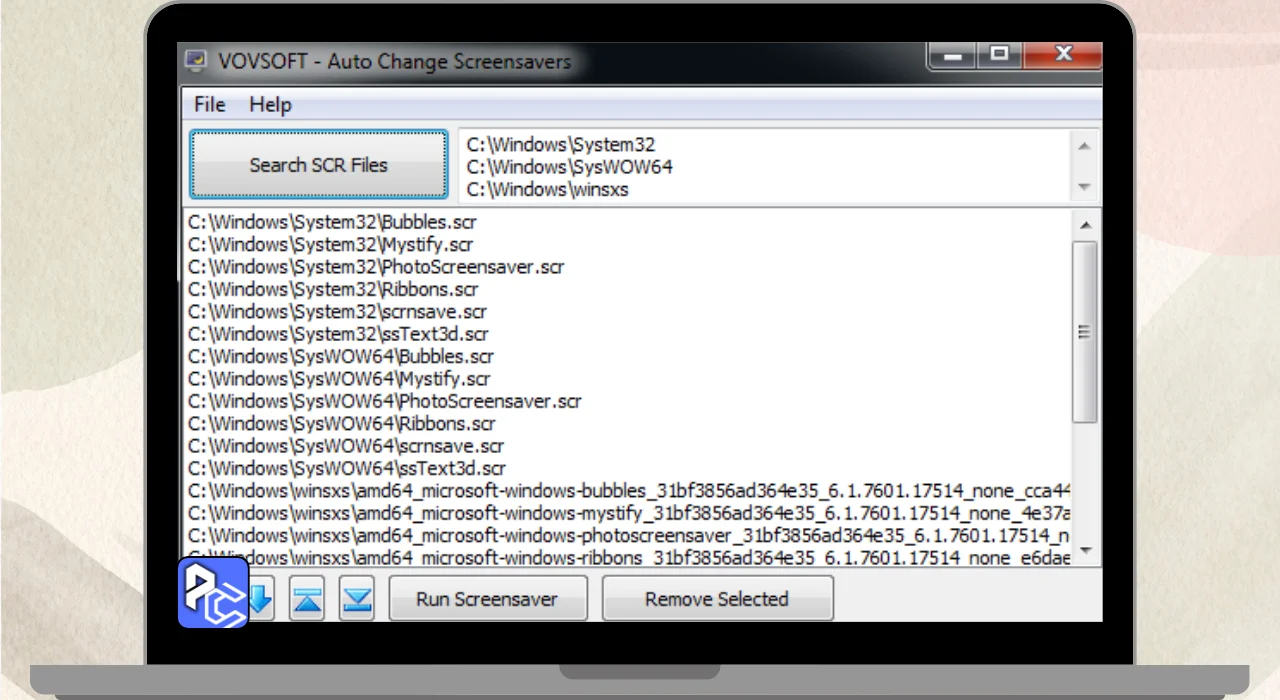Click the file list scroll-down arrow

click(1085, 552)
